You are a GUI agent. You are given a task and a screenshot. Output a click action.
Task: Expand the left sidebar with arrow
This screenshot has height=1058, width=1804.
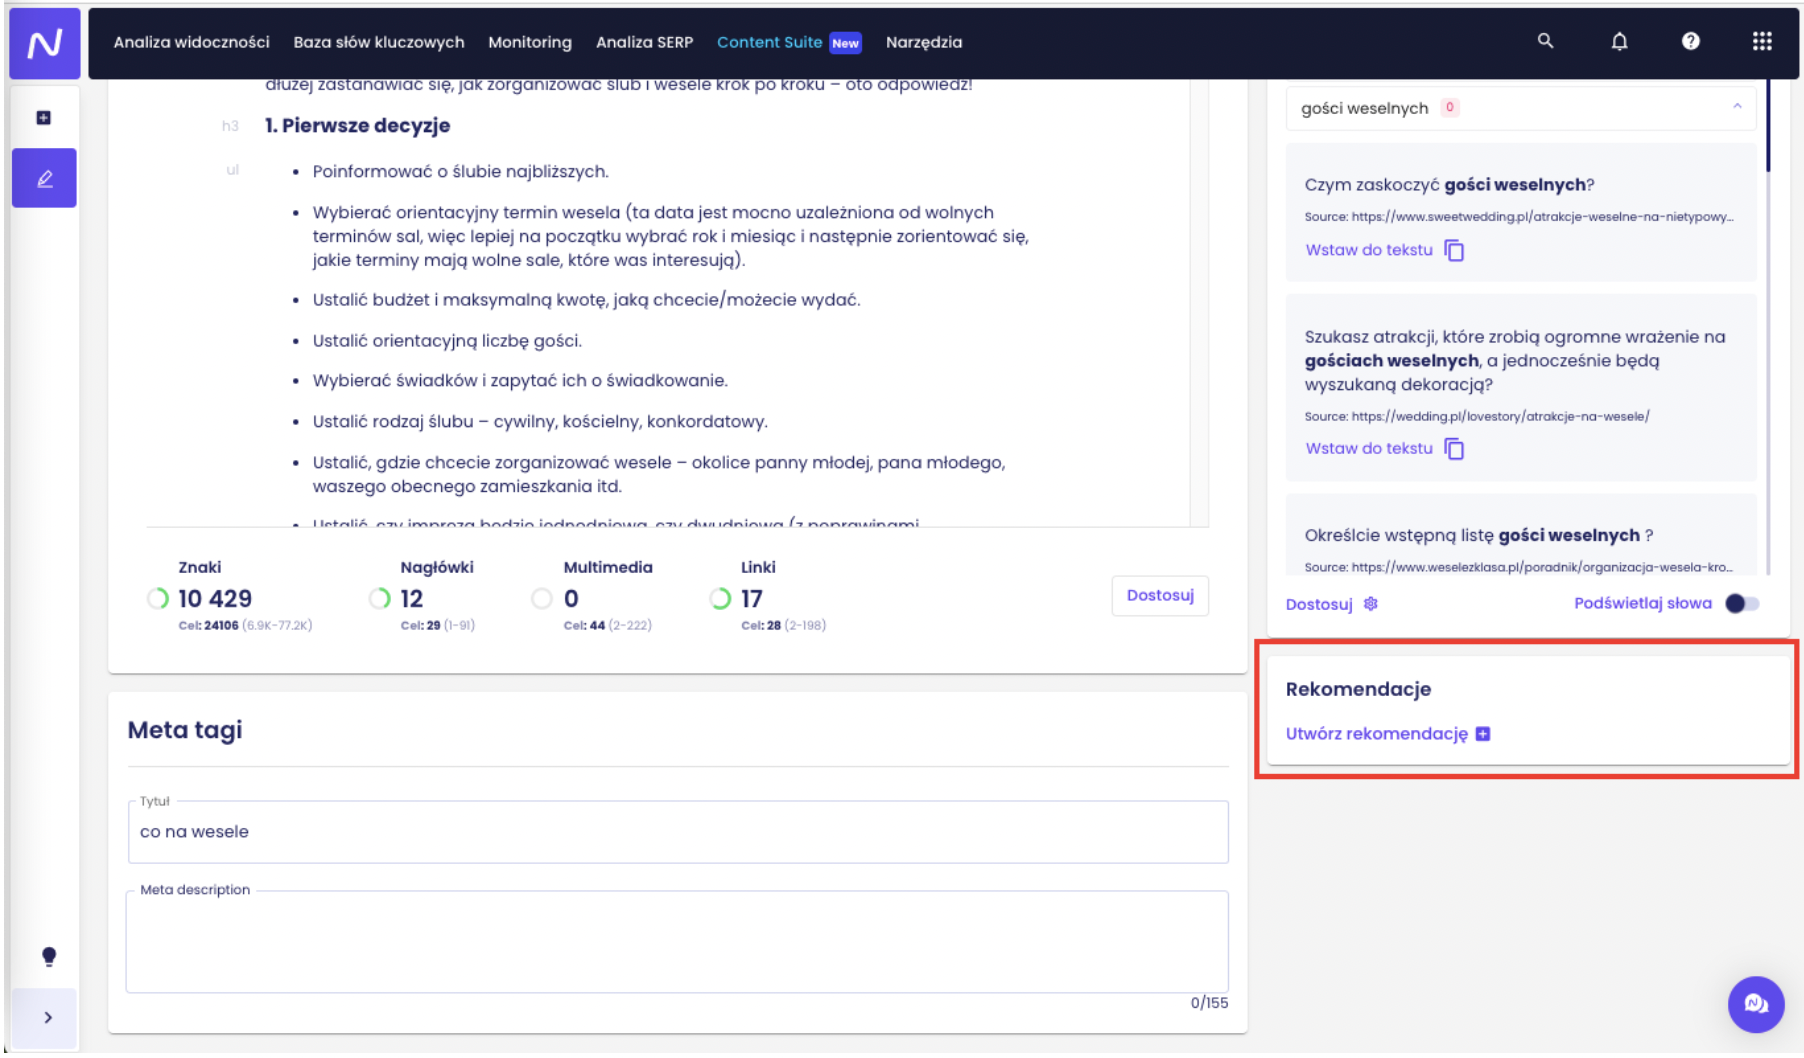(47, 1017)
